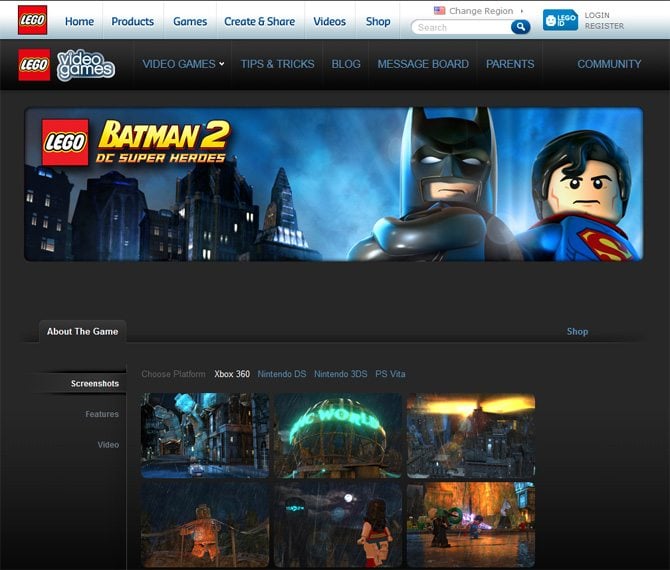Viewport: 670px width, 570px height.
Task: Select the About The Game tab
Action: 82,331
